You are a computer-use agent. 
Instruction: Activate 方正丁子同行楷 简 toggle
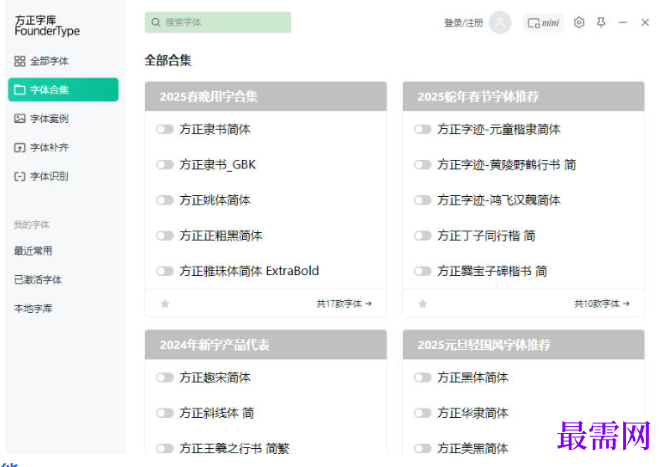(422, 235)
